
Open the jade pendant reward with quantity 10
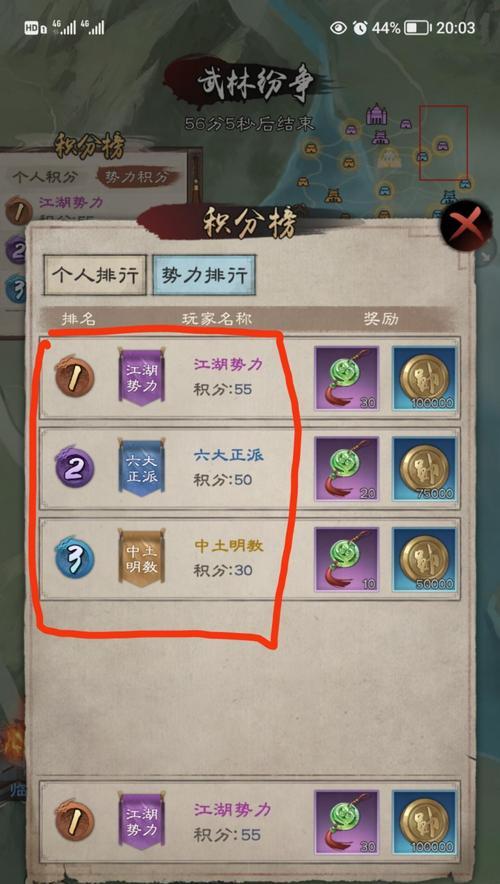347,559
